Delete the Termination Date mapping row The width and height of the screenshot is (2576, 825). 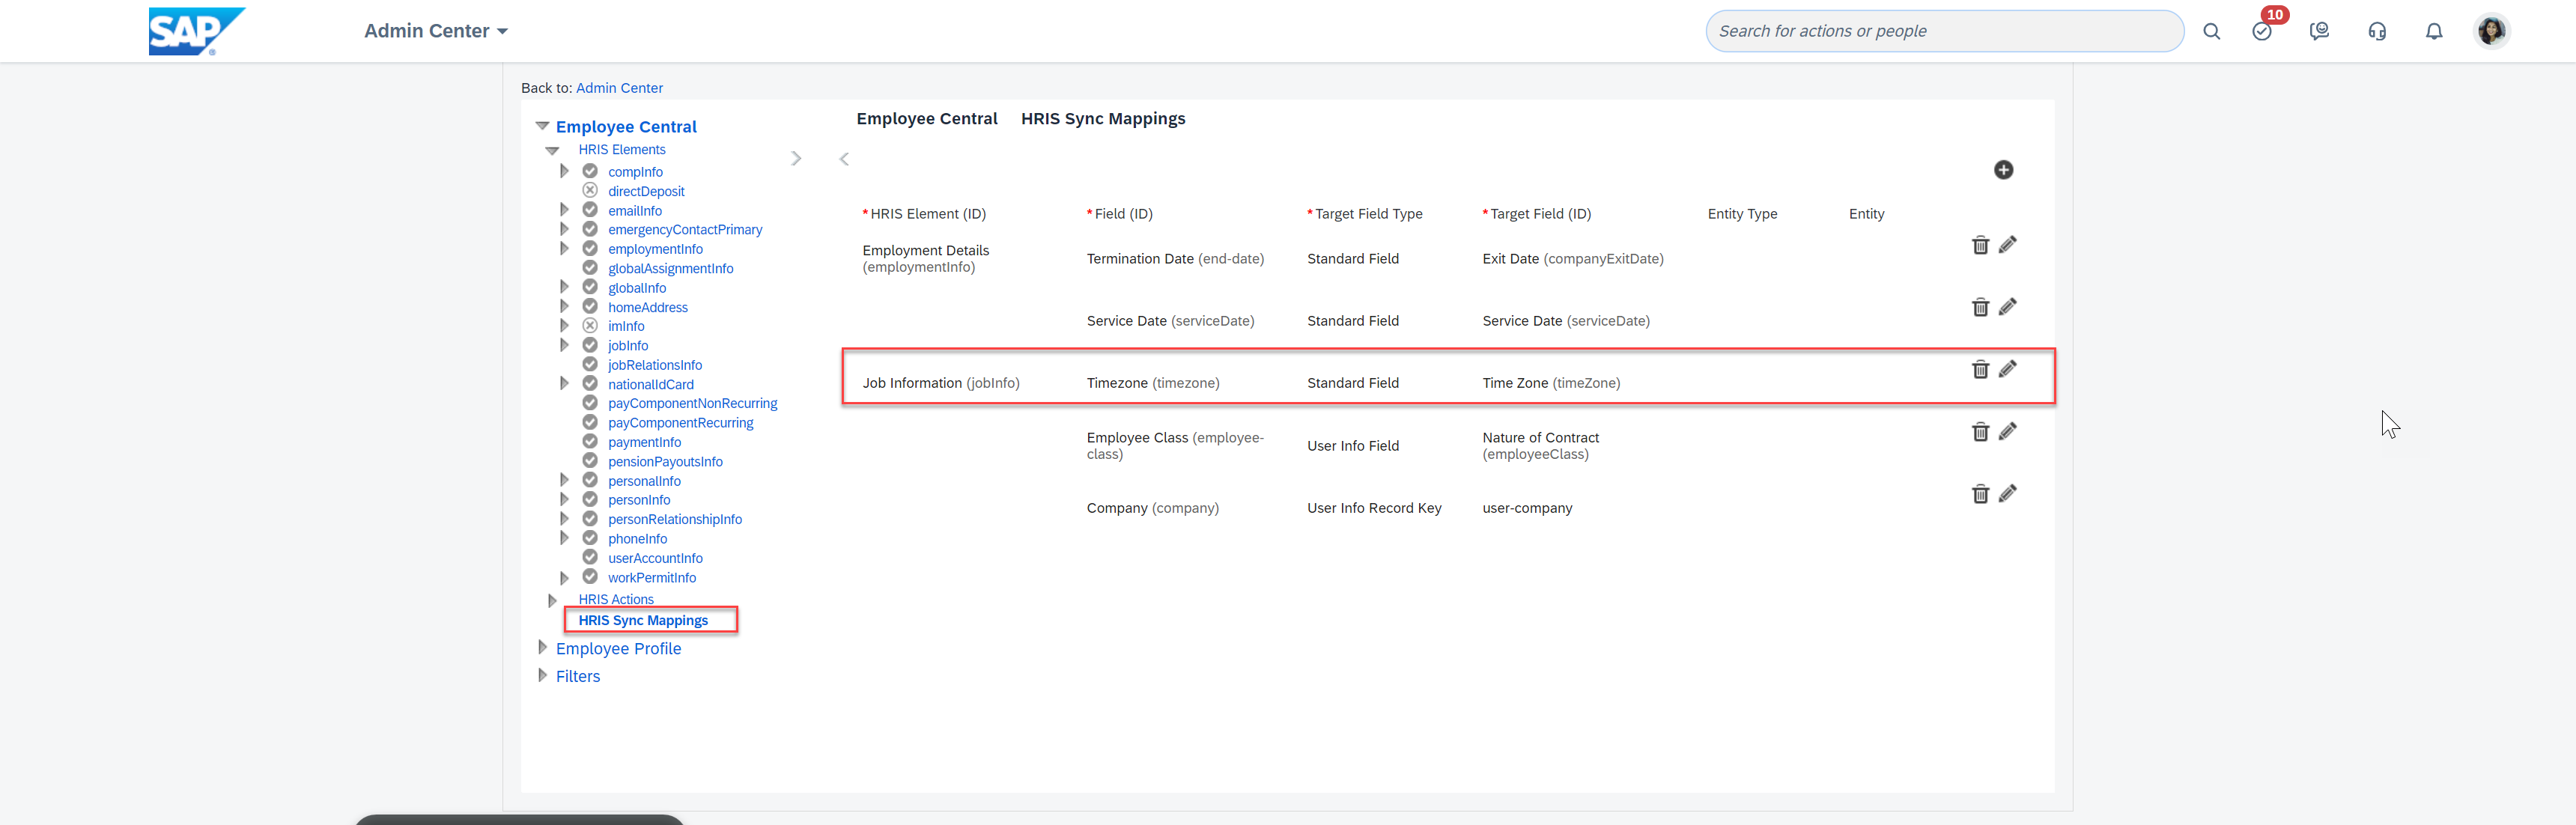point(1980,245)
